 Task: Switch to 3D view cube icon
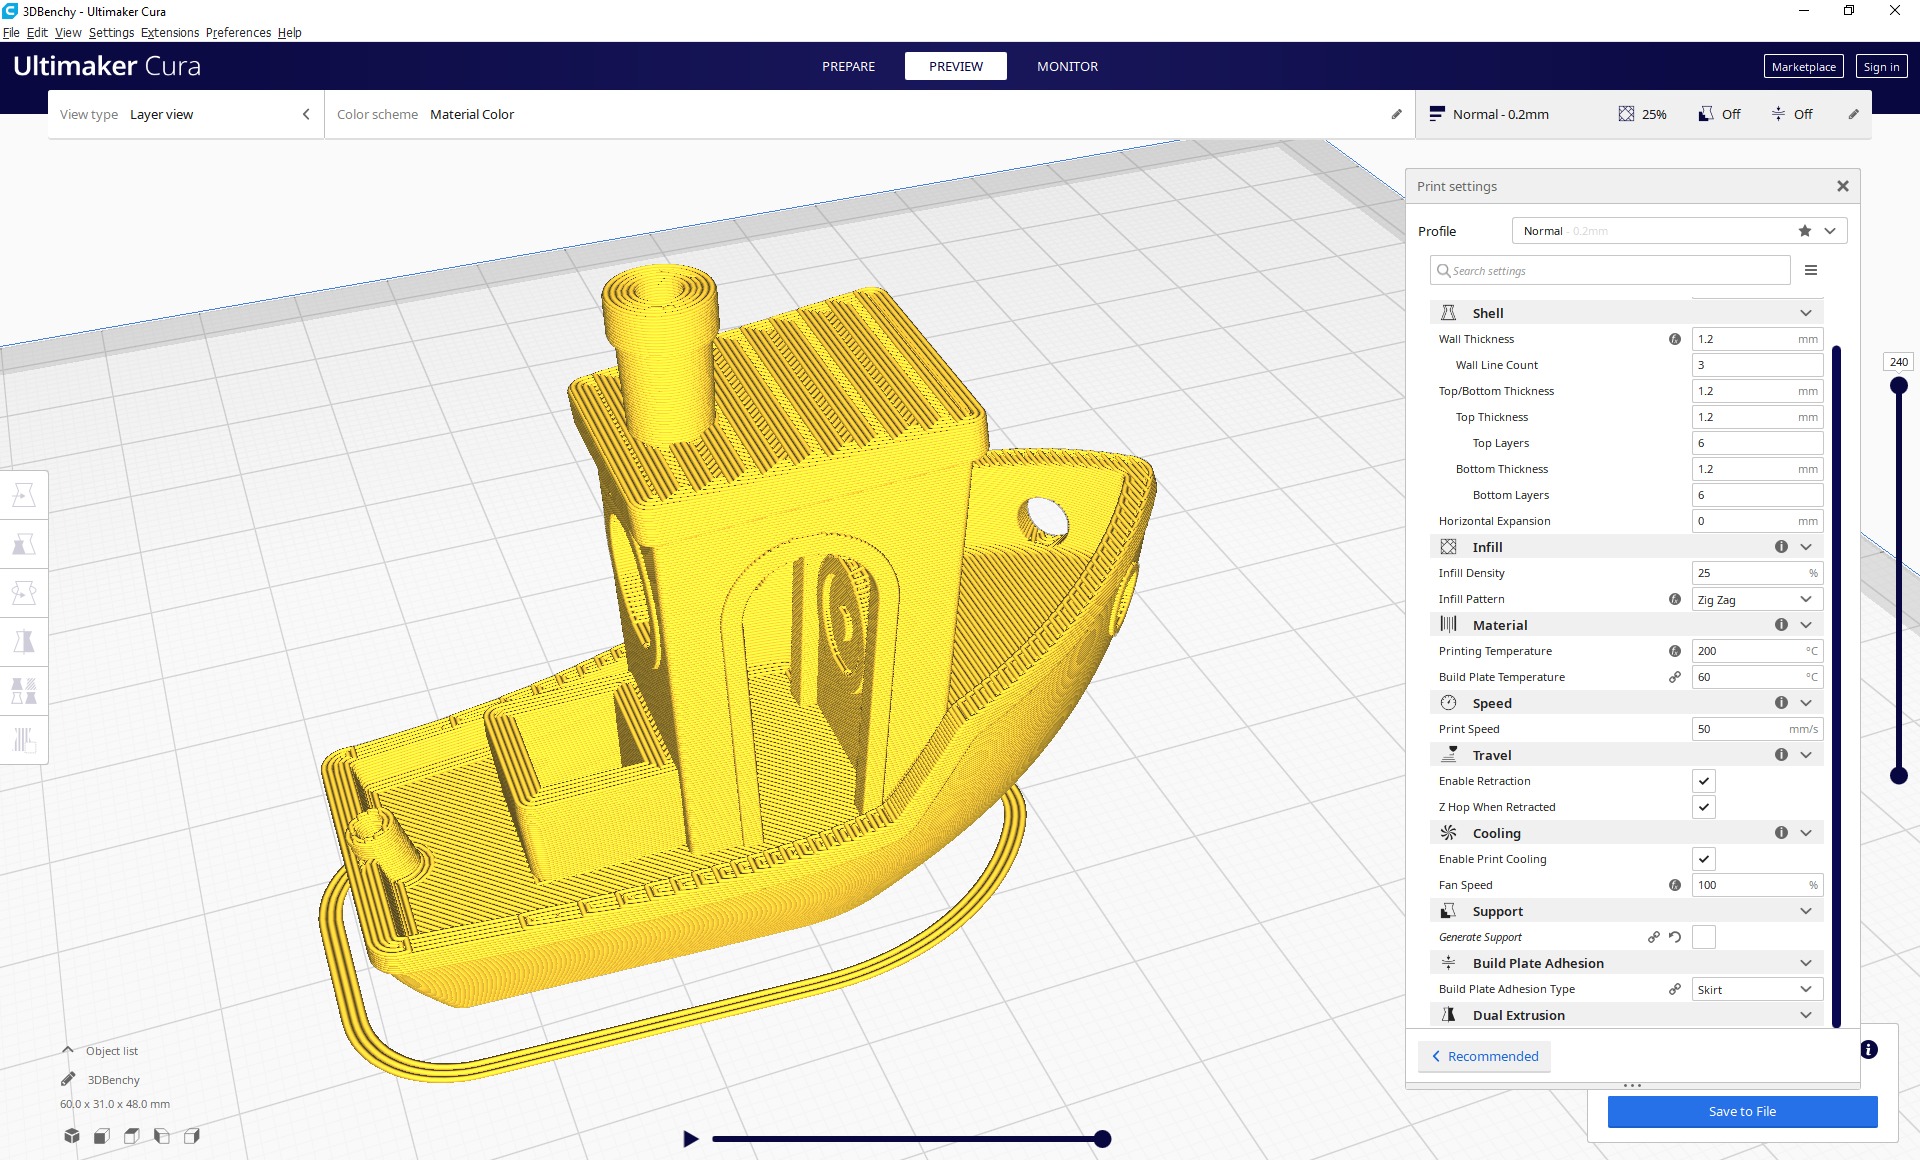click(x=72, y=1135)
